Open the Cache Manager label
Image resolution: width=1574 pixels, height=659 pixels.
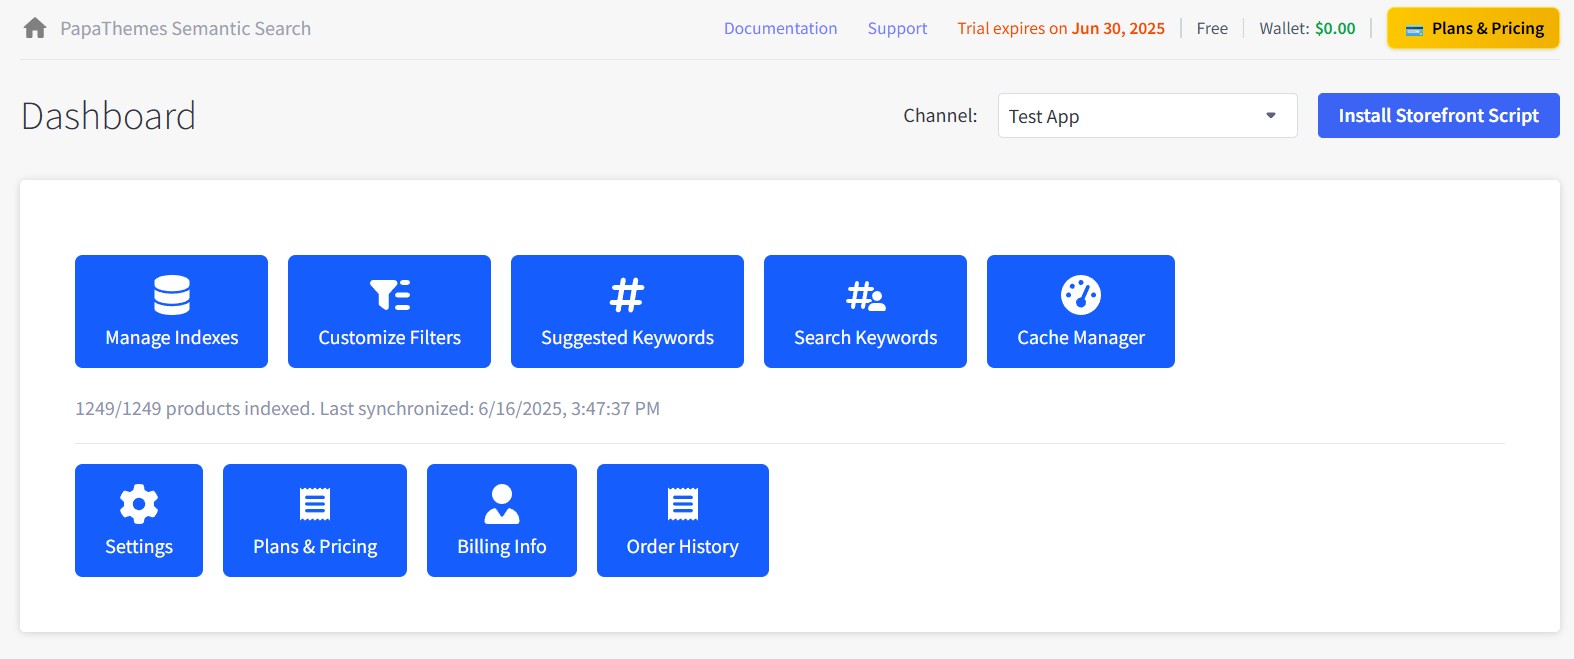tap(1081, 338)
